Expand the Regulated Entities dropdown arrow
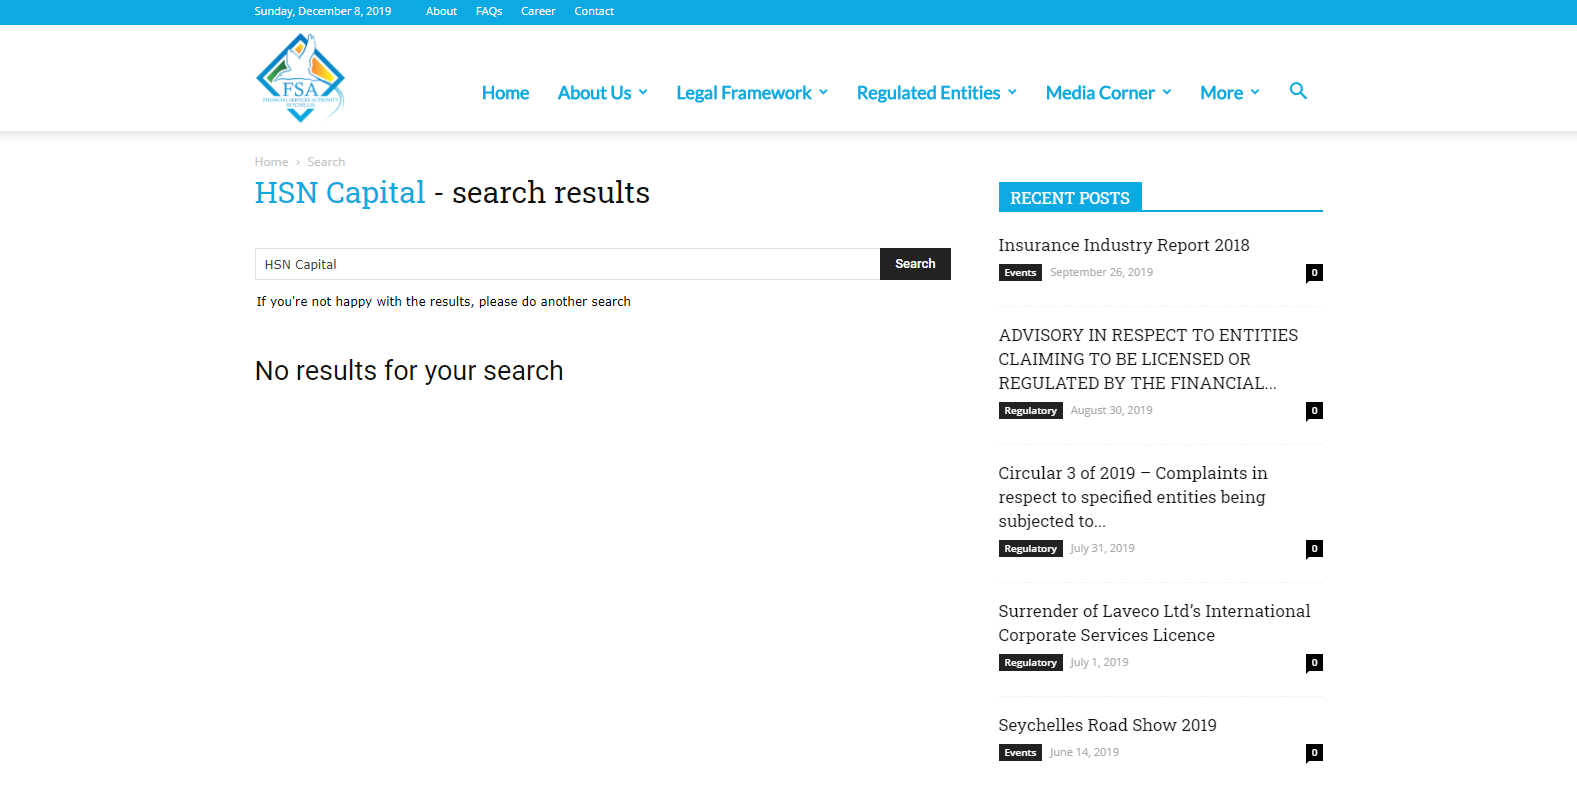The image size is (1577, 789). tap(1012, 92)
